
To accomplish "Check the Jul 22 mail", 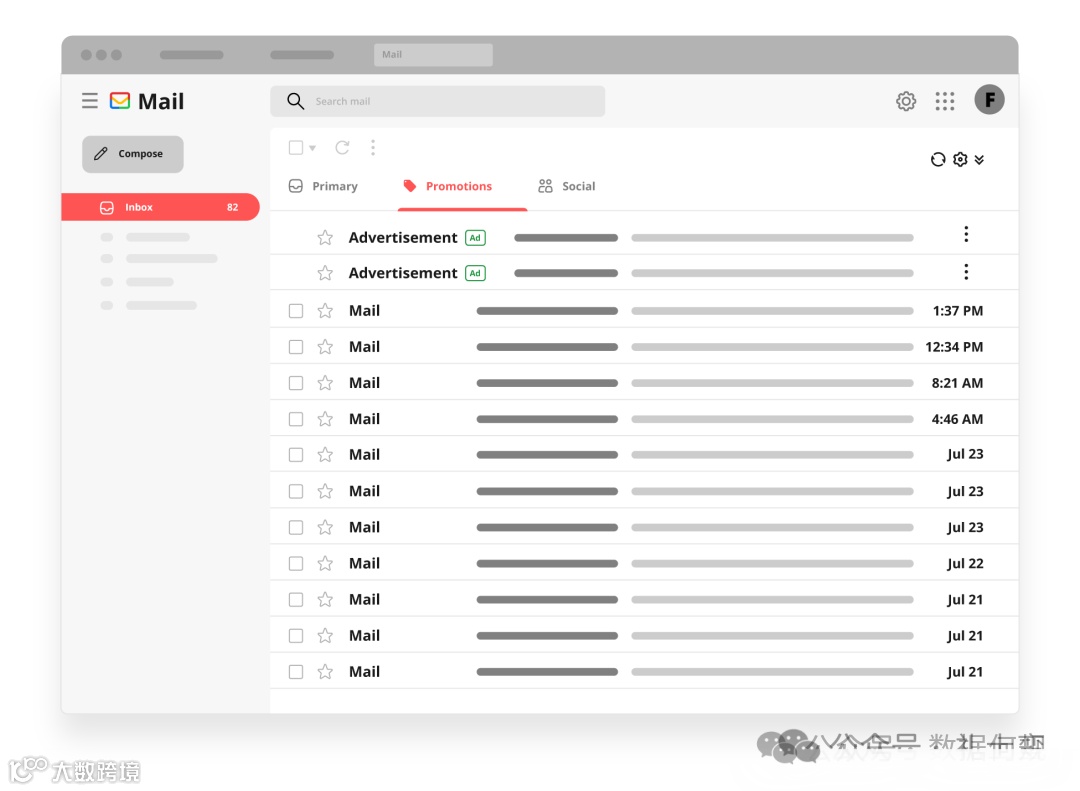I will point(295,564).
